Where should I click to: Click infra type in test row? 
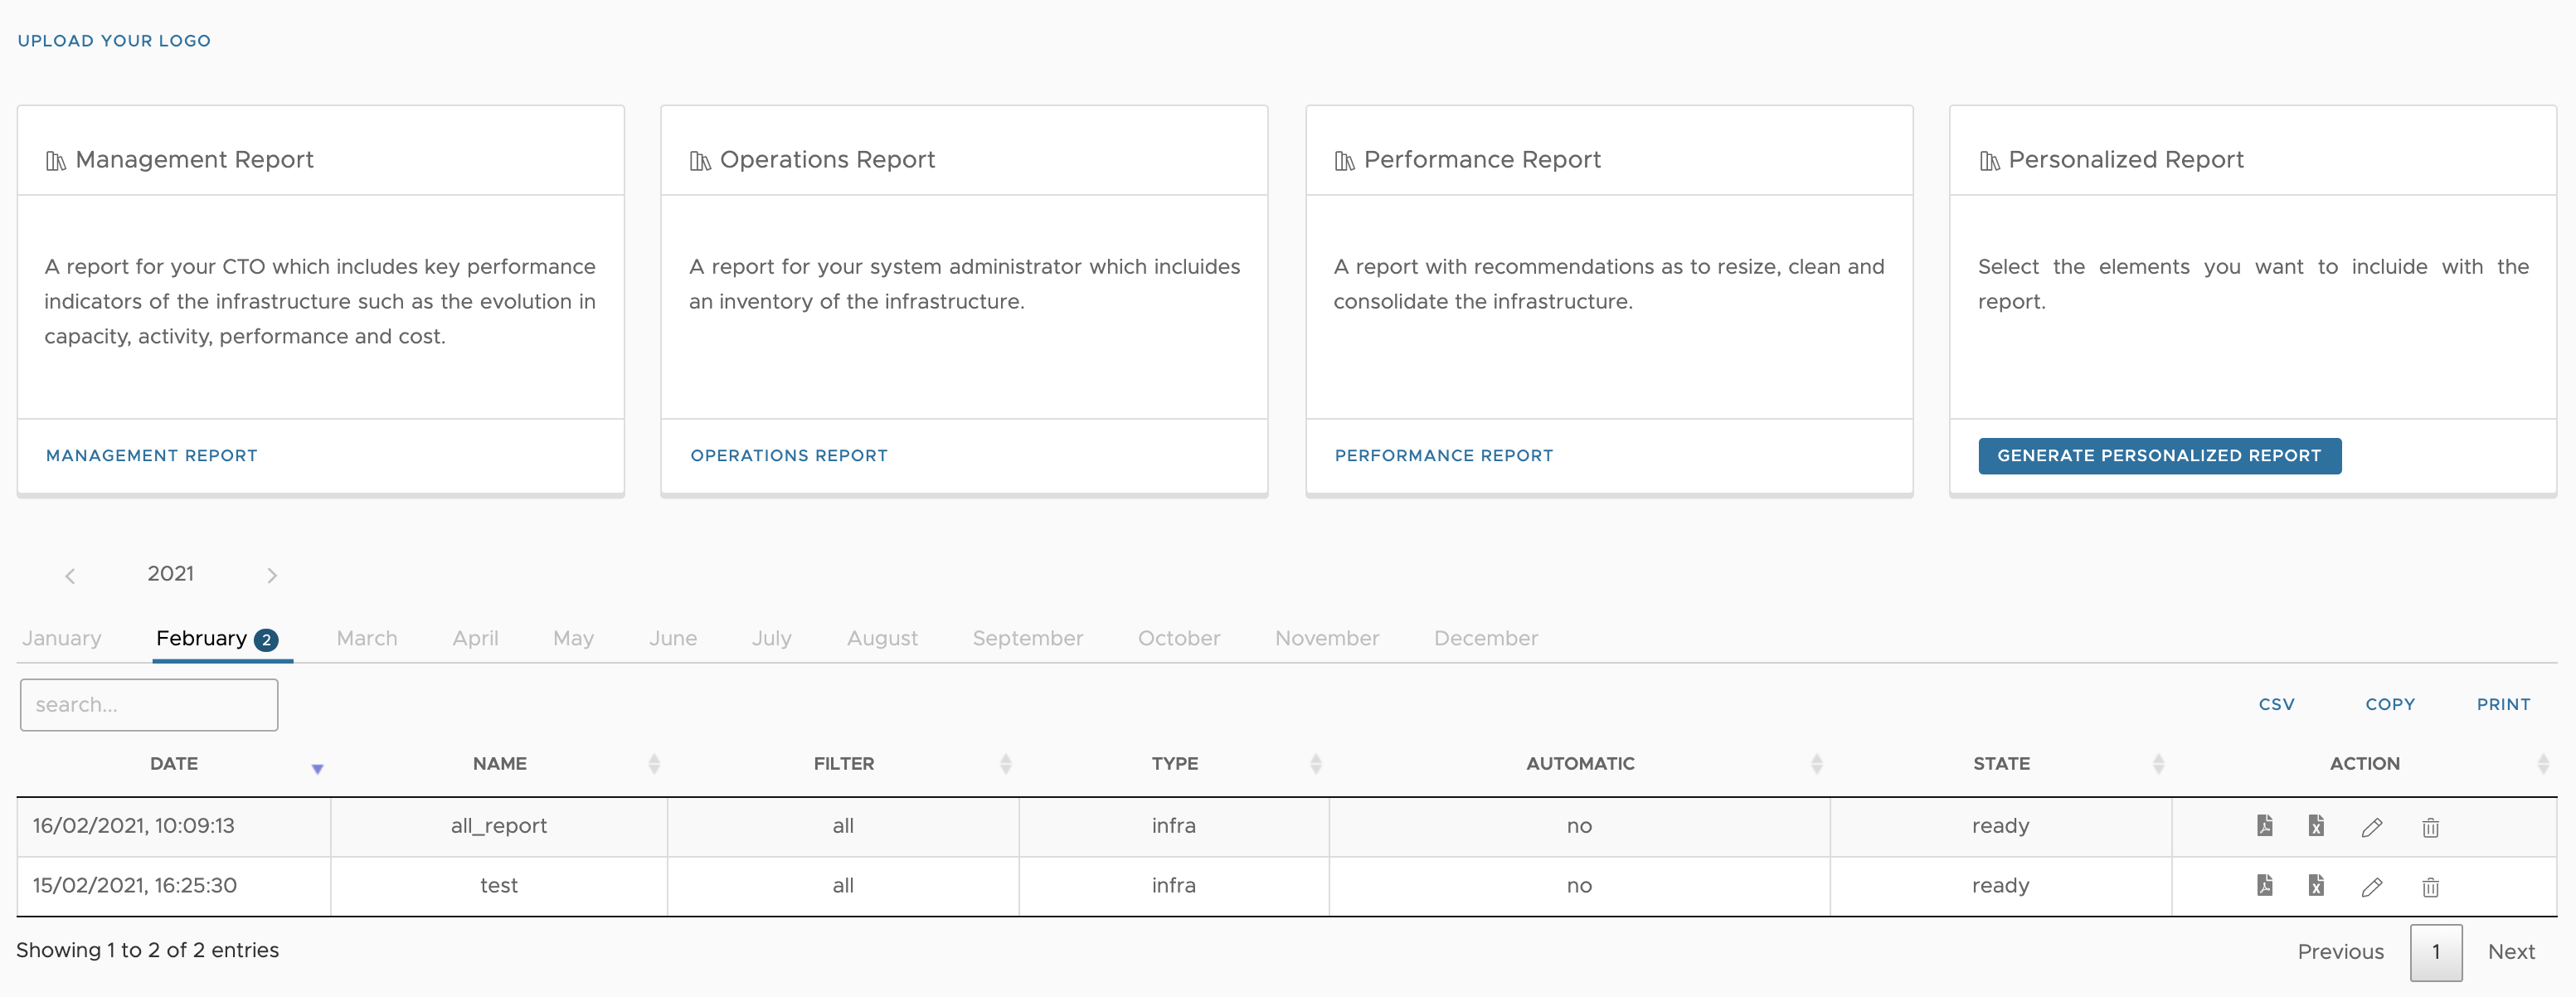1174,886
